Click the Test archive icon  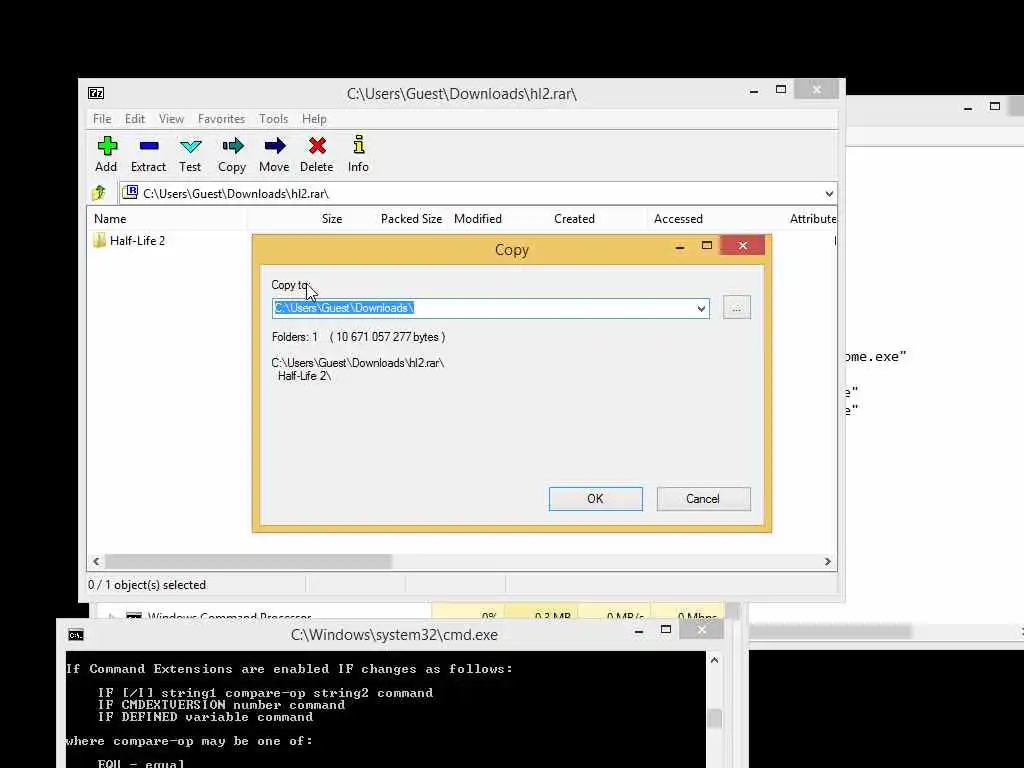coord(191,146)
